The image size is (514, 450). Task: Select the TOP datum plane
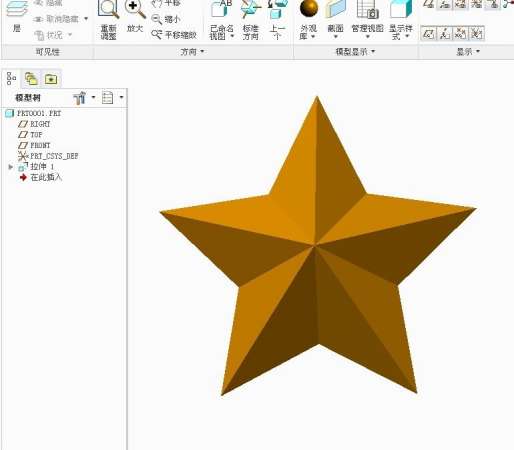tap(30, 135)
